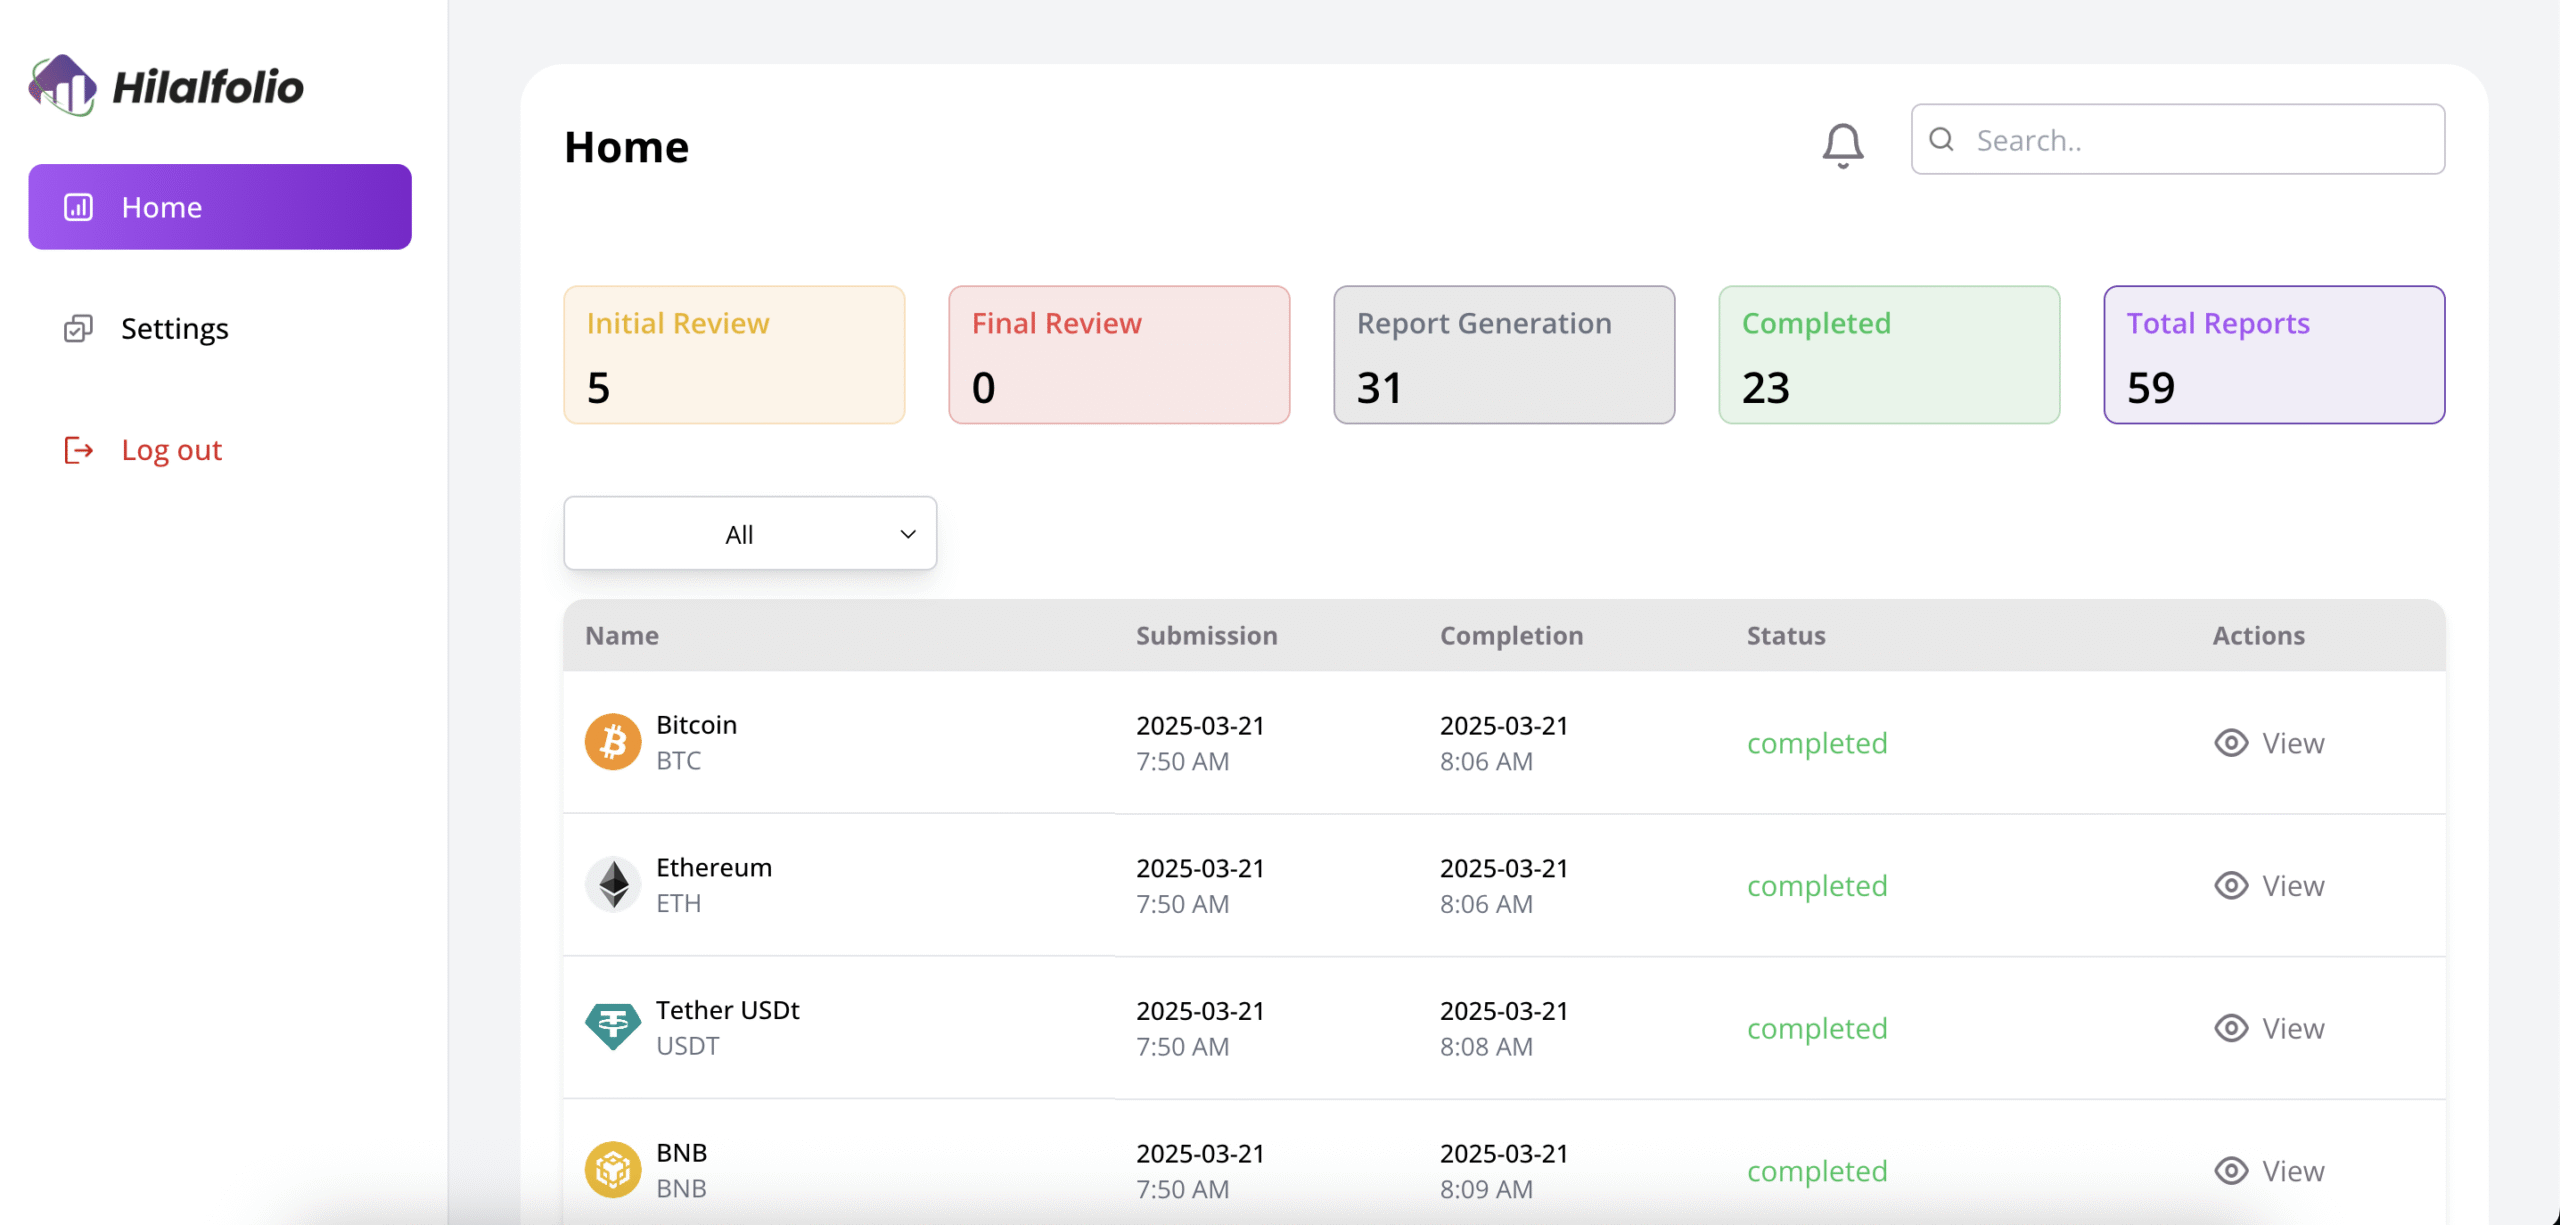Open the notifications bell
The height and width of the screenshot is (1225, 2560).
(x=1842, y=145)
